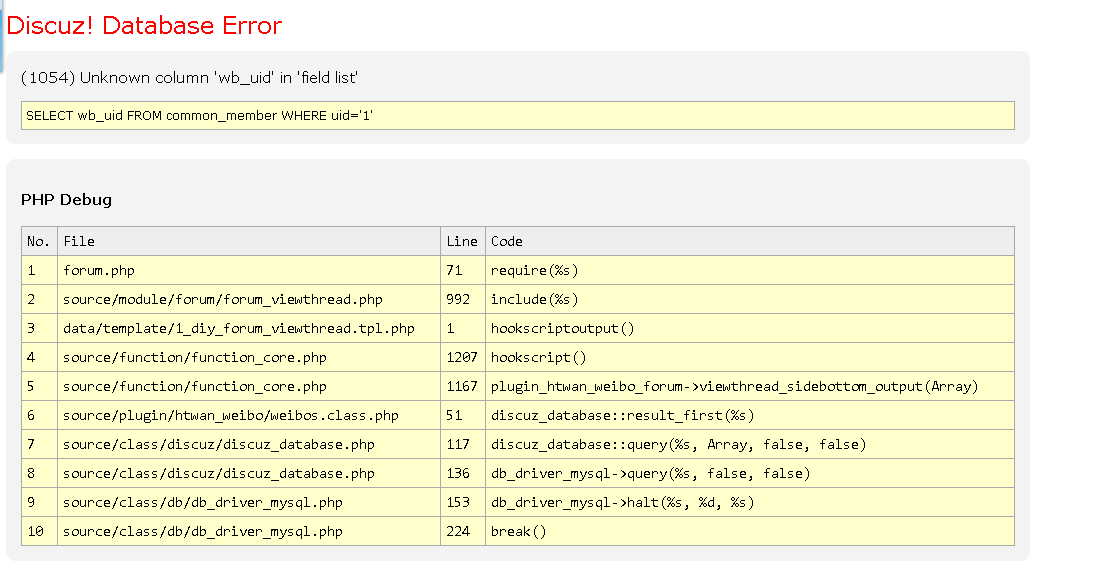Click the db_driver_mysql->query code cell
Image resolution: width=1103 pixels, height=563 pixels.
650,473
